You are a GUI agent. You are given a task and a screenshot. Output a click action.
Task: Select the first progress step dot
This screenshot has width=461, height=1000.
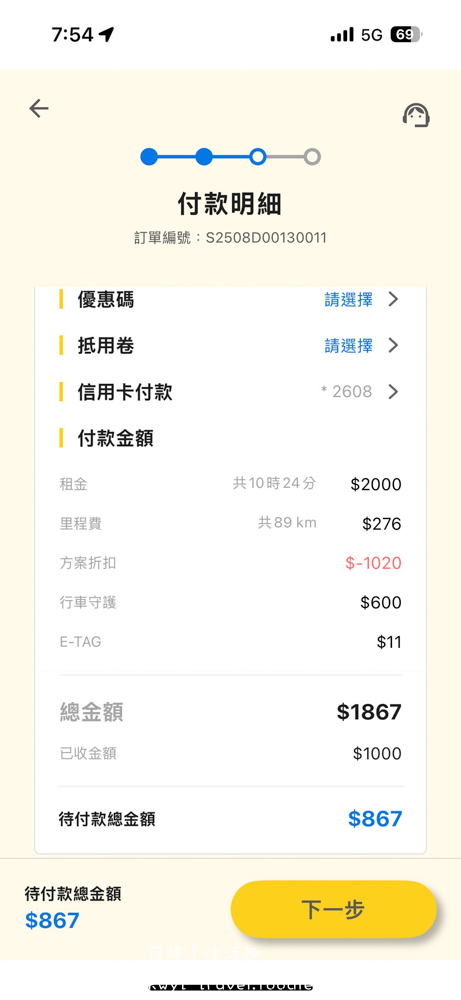tap(149, 157)
